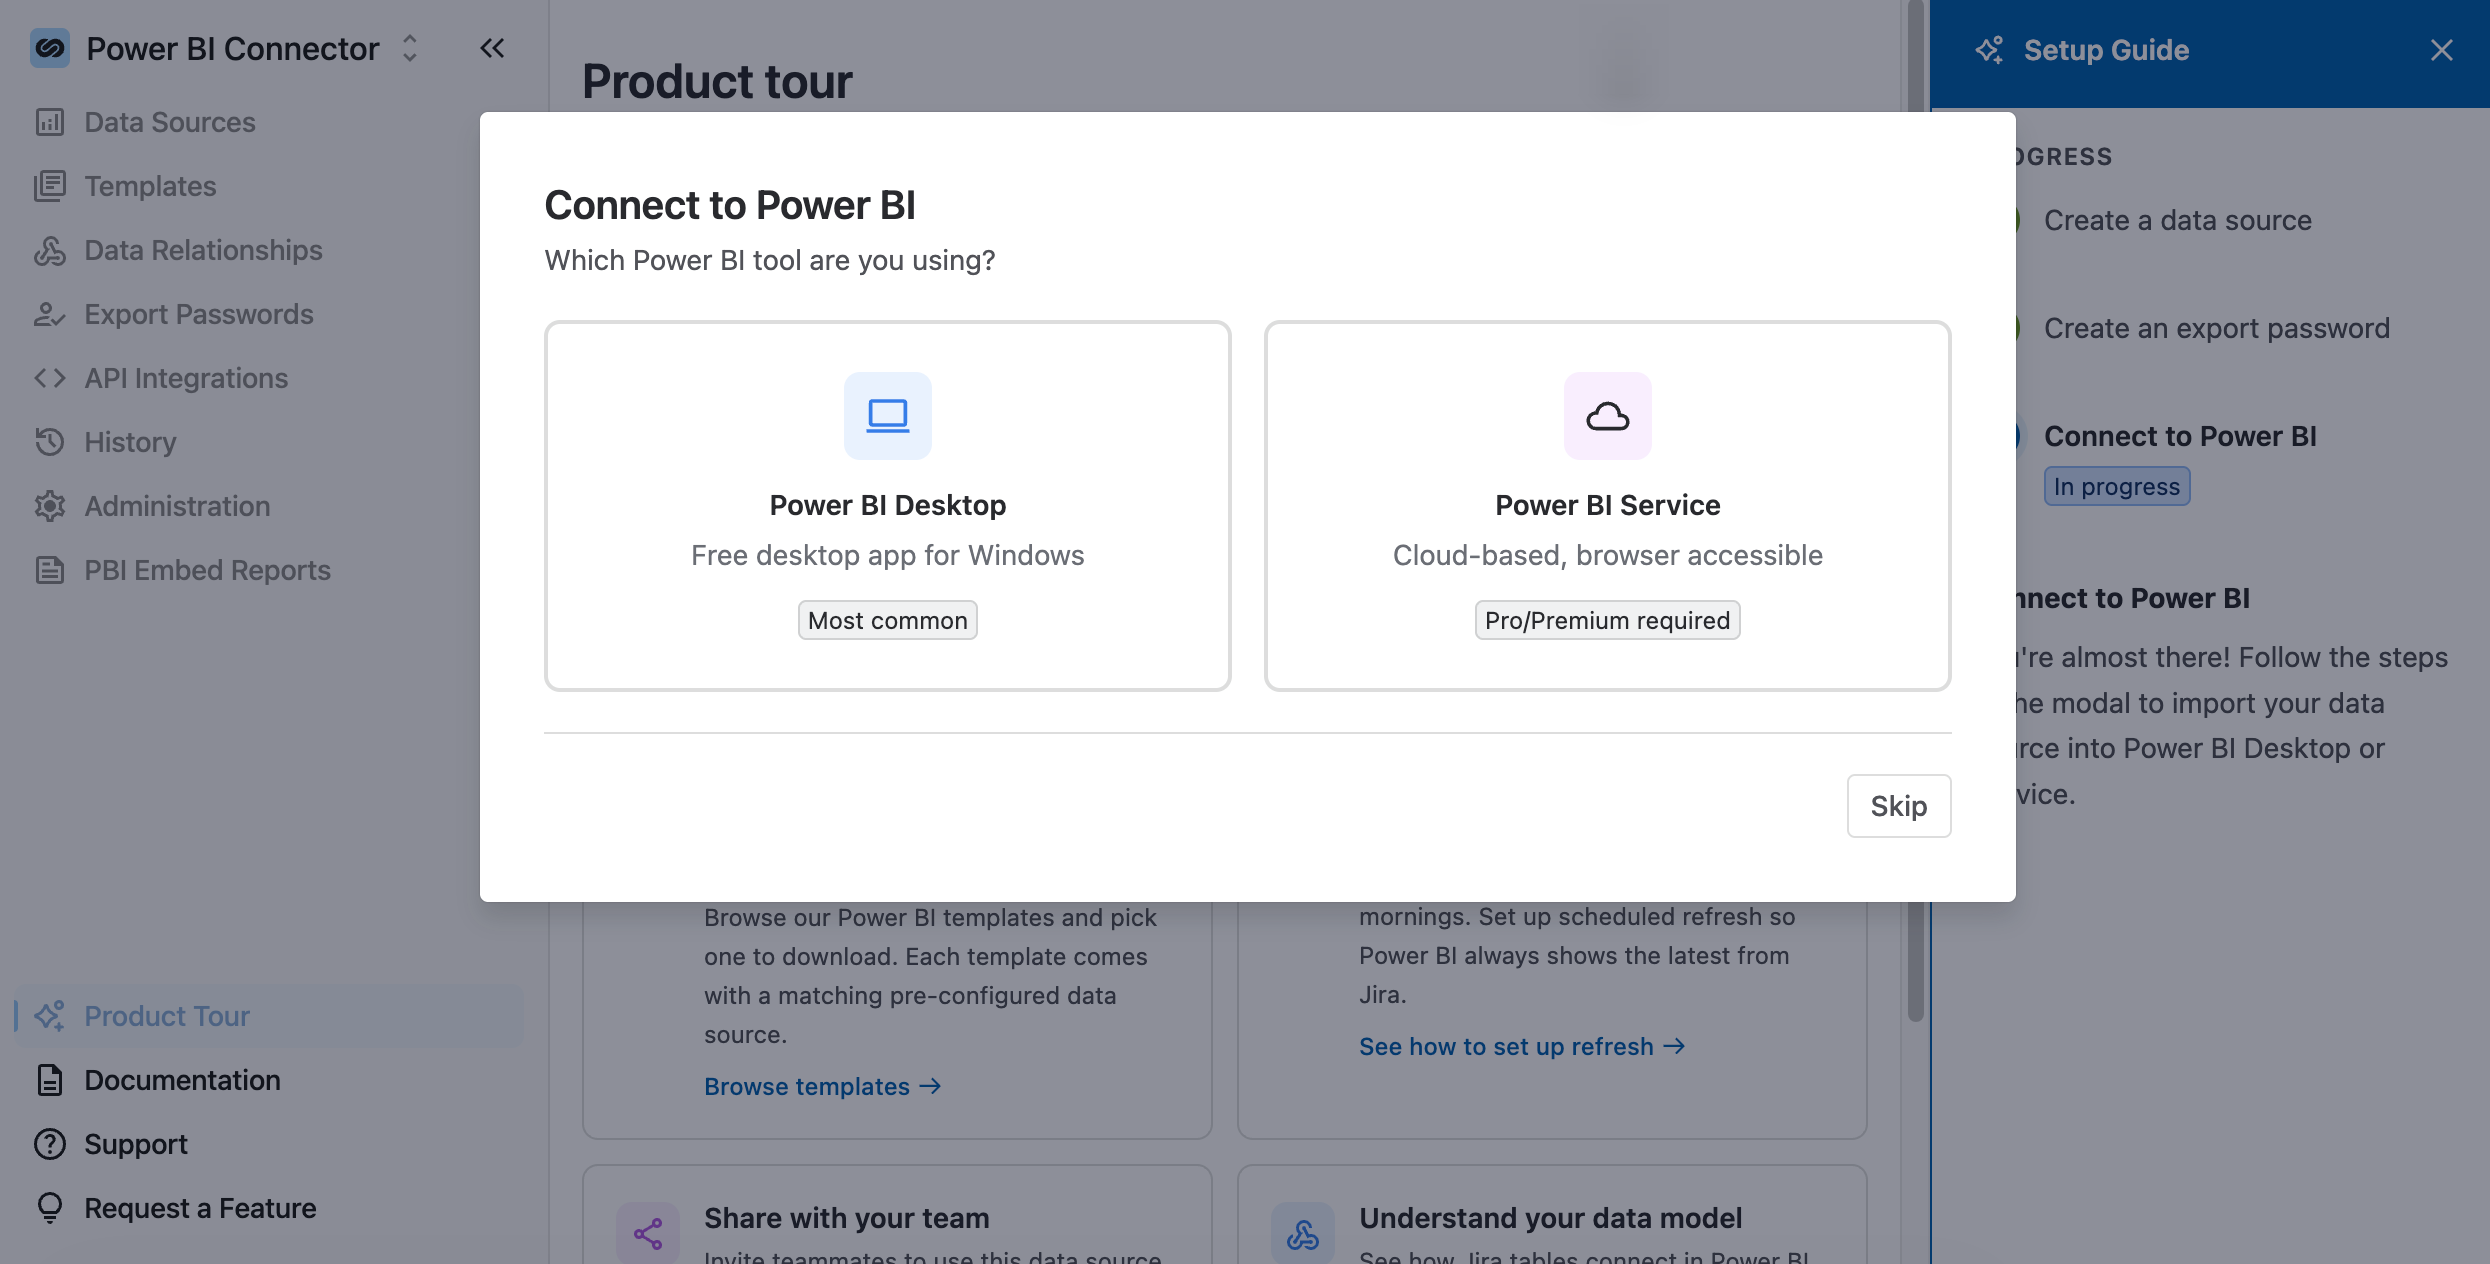Click the Administration gear icon
Screen dimensions: 2490x1264
(50, 506)
